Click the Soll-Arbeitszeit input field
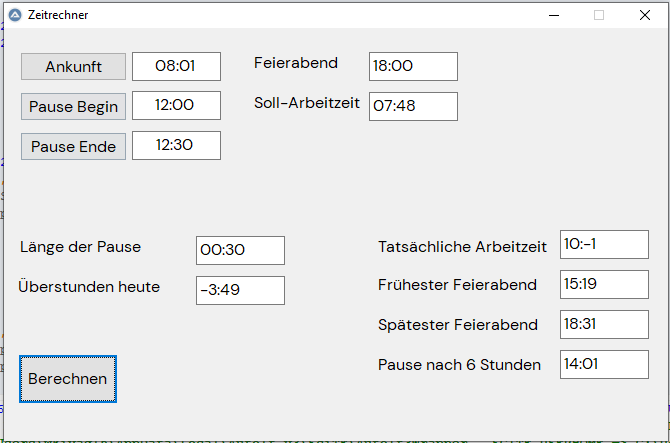Image resolution: width=670 pixels, height=443 pixels. (413, 106)
